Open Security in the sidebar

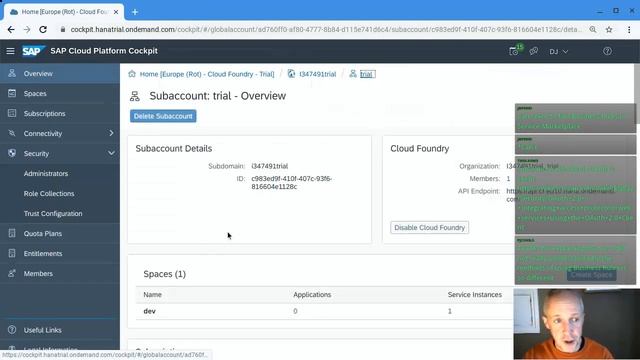coord(60,153)
